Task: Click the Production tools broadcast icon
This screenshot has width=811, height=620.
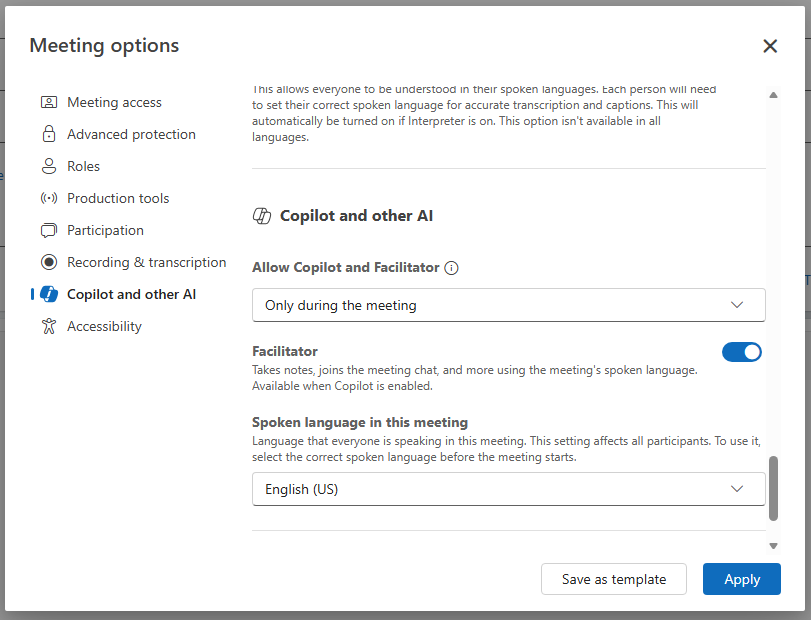Action: pos(49,198)
